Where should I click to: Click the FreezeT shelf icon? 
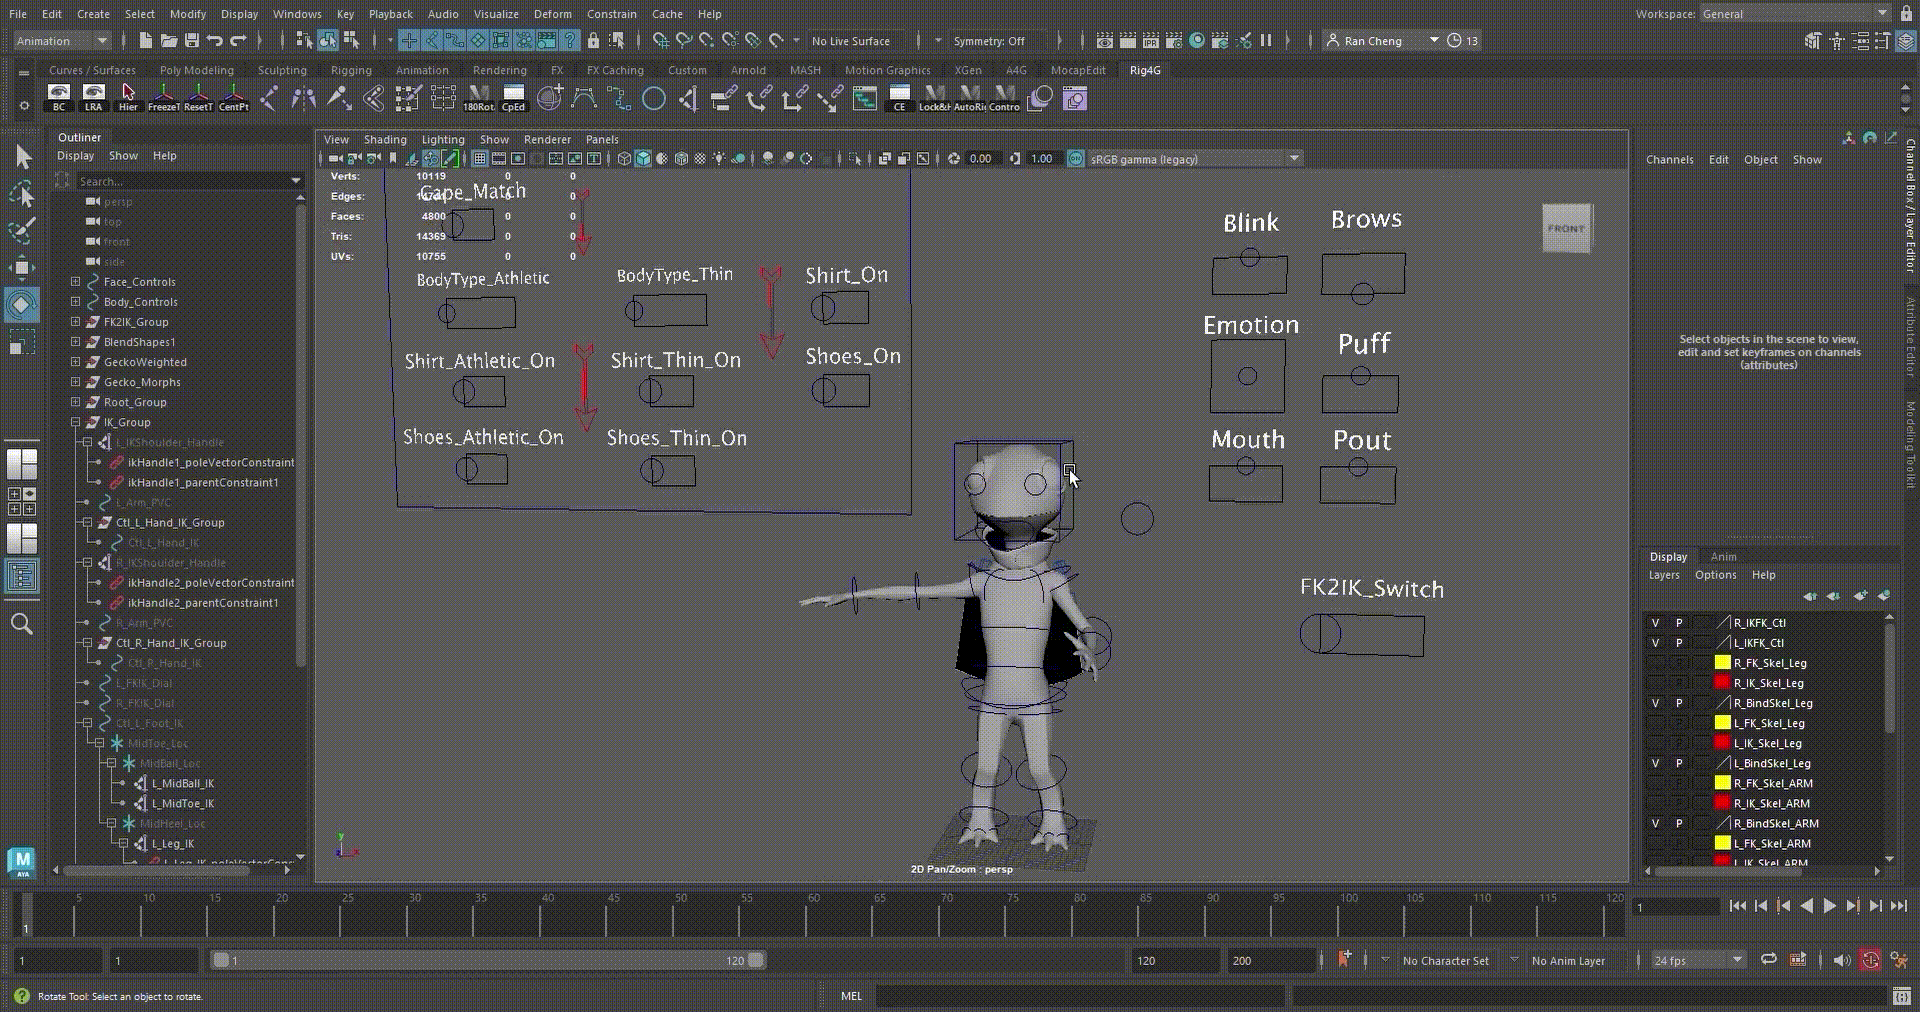(163, 98)
